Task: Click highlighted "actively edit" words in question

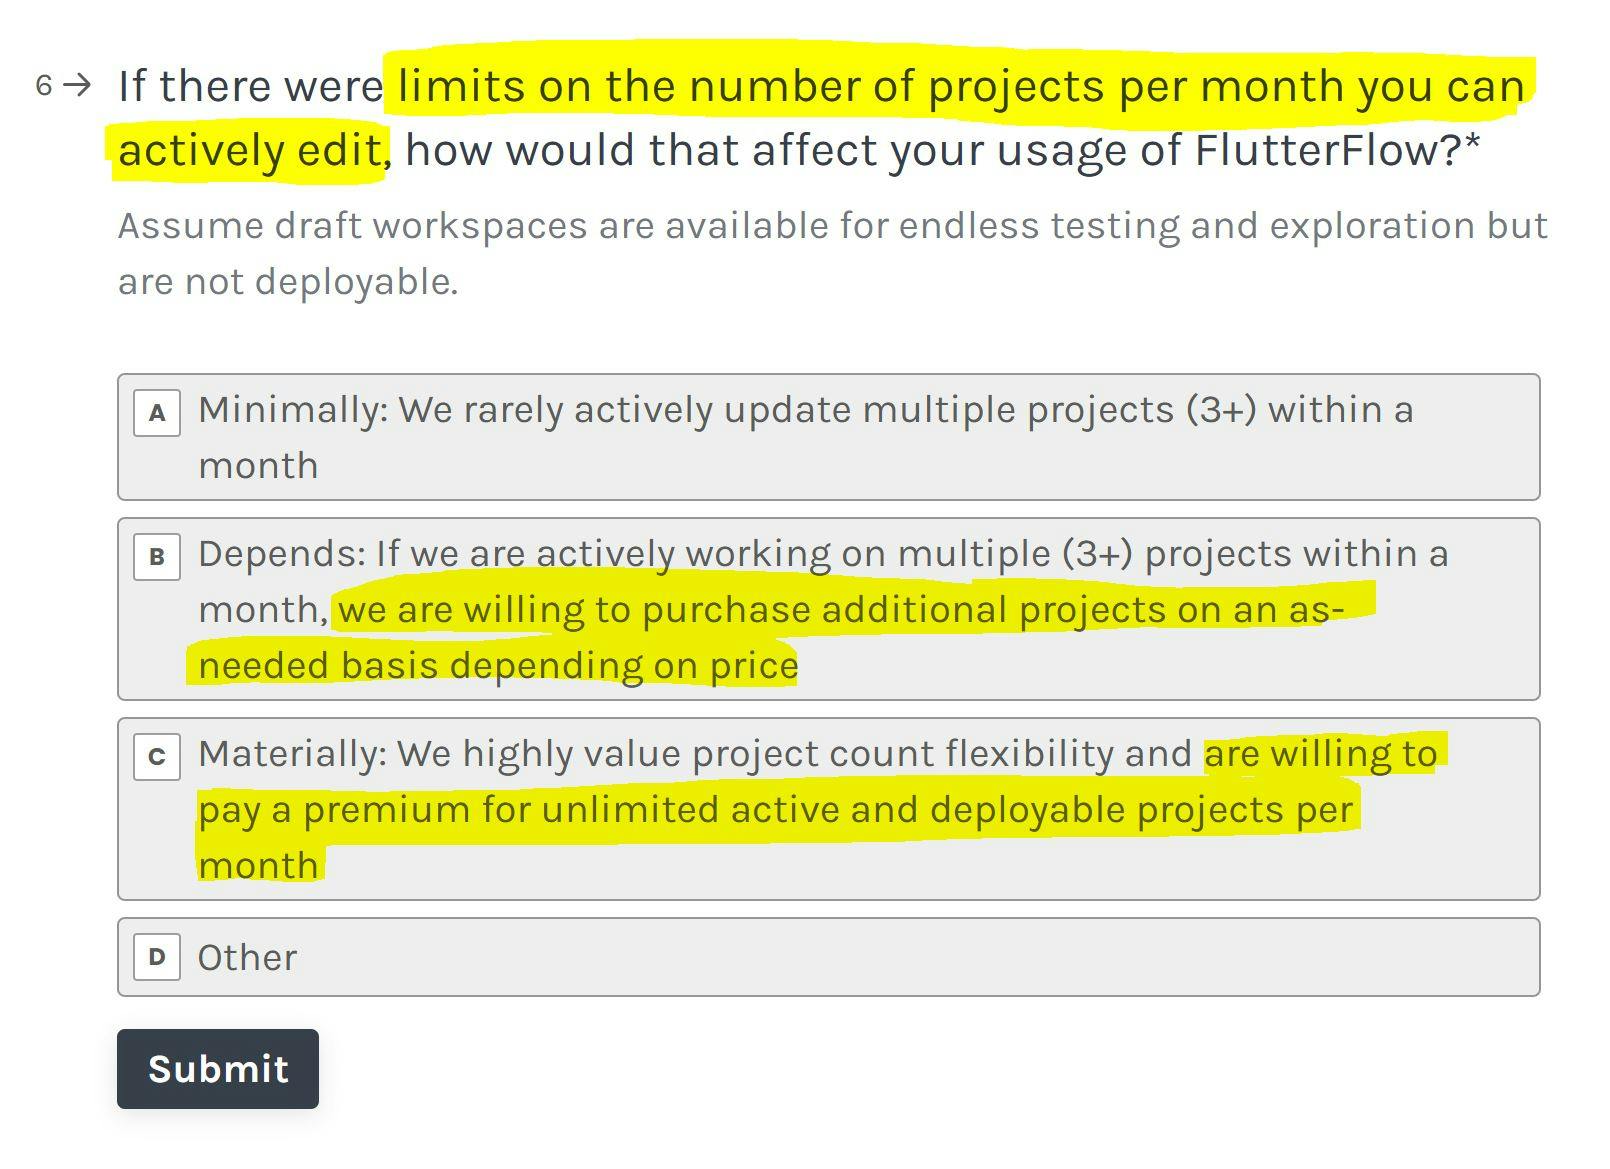Action: [x=250, y=151]
